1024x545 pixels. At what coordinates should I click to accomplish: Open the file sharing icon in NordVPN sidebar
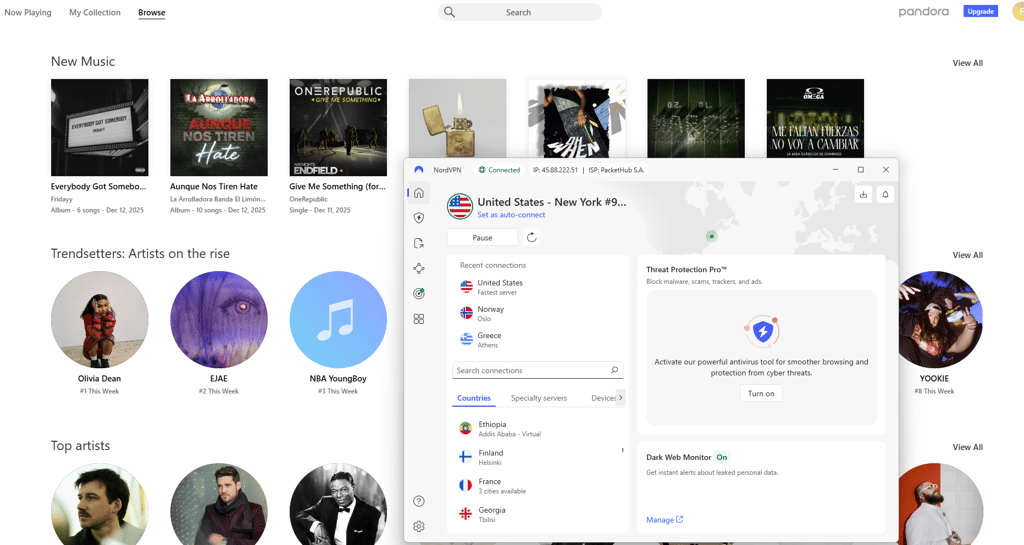point(419,243)
